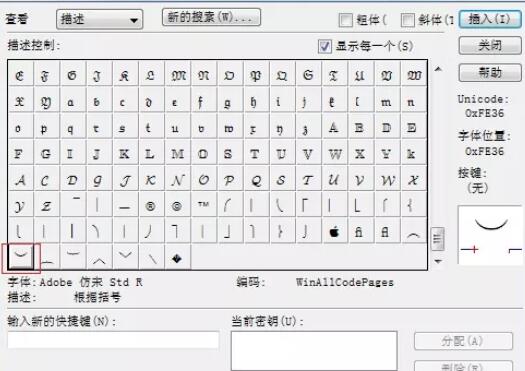Pick the downward-pointing chevron glyph
Image resolution: width=525 pixels, height=371 pixels.
pos(125,257)
